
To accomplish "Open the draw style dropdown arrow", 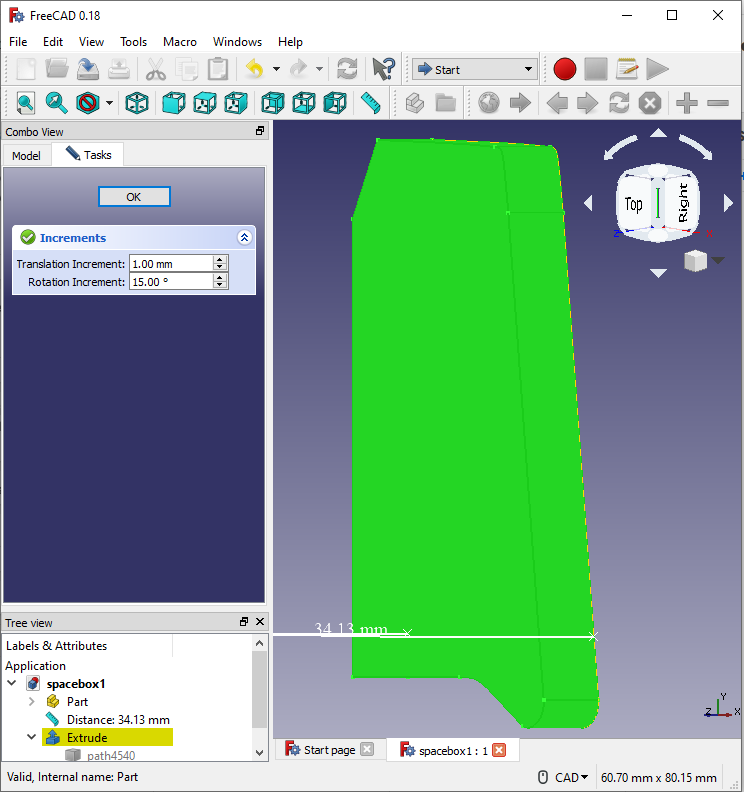I will [x=110, y=104].
